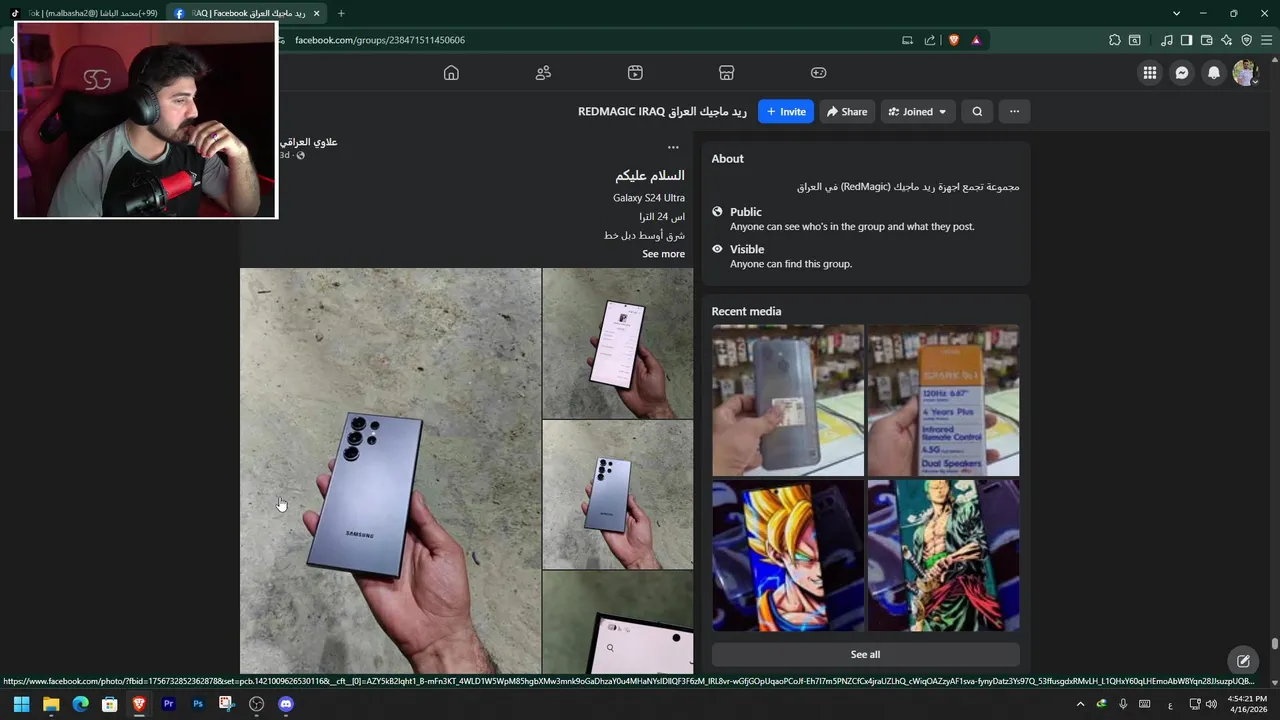Click the share page icon in address bar
This screenshot has width=1280, height=720.
pyautogui.click(x=930, y=40)
